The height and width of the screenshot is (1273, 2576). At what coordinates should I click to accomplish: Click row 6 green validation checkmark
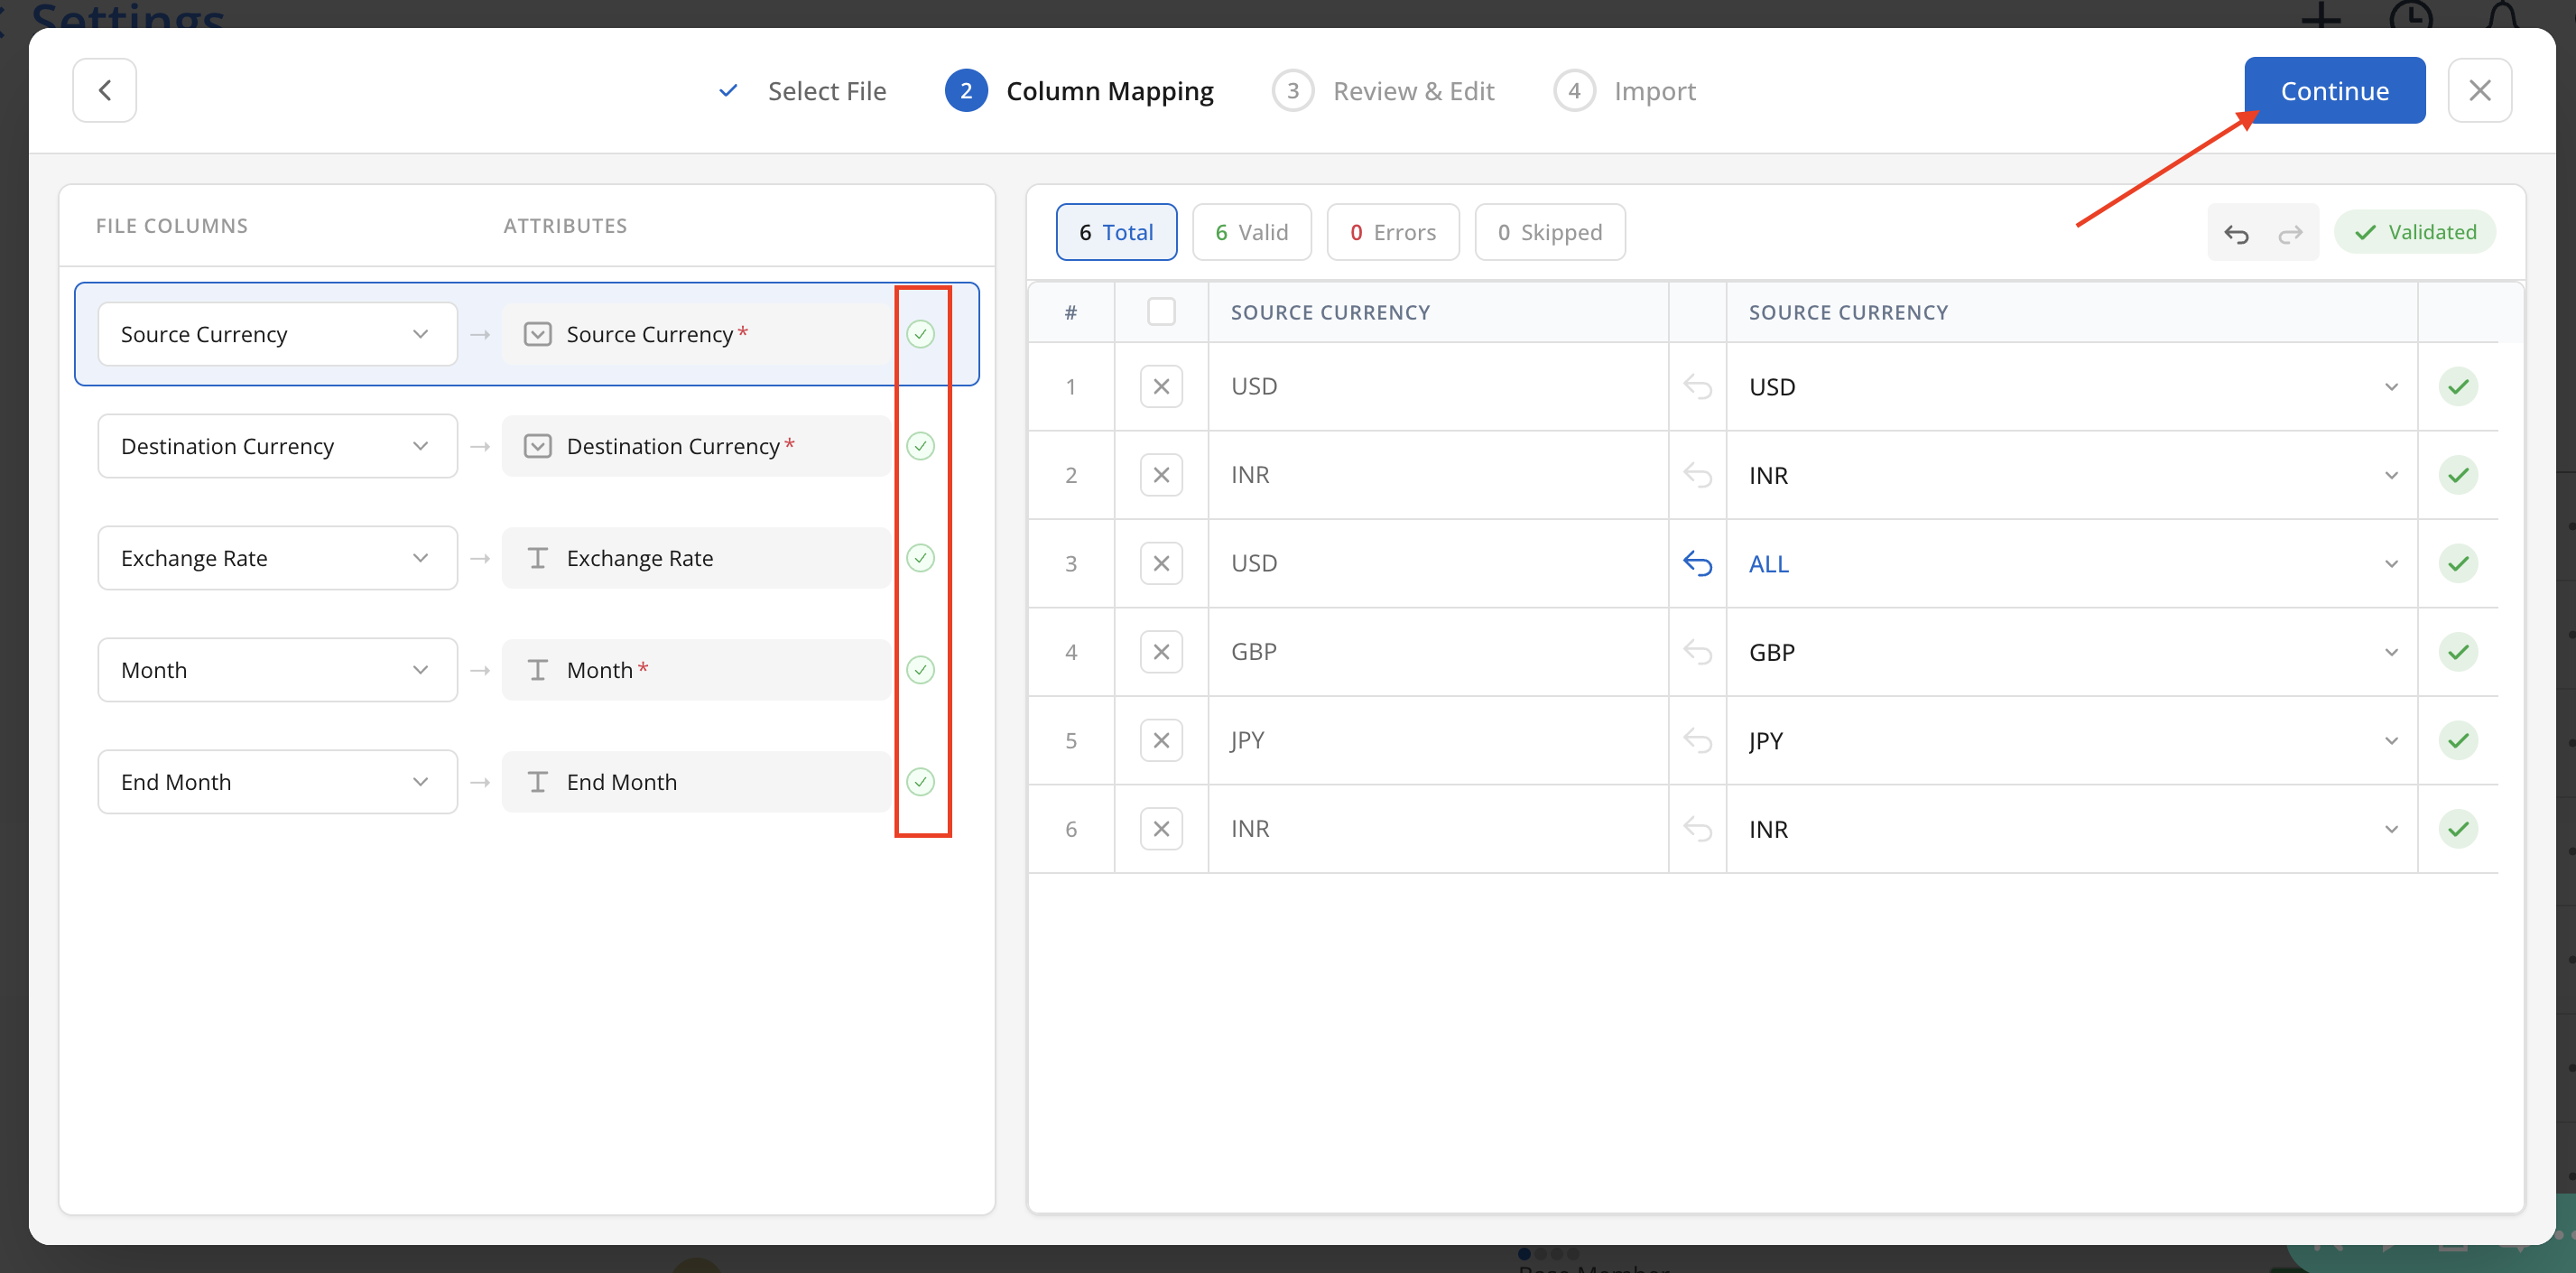[x=2457, y=829]
